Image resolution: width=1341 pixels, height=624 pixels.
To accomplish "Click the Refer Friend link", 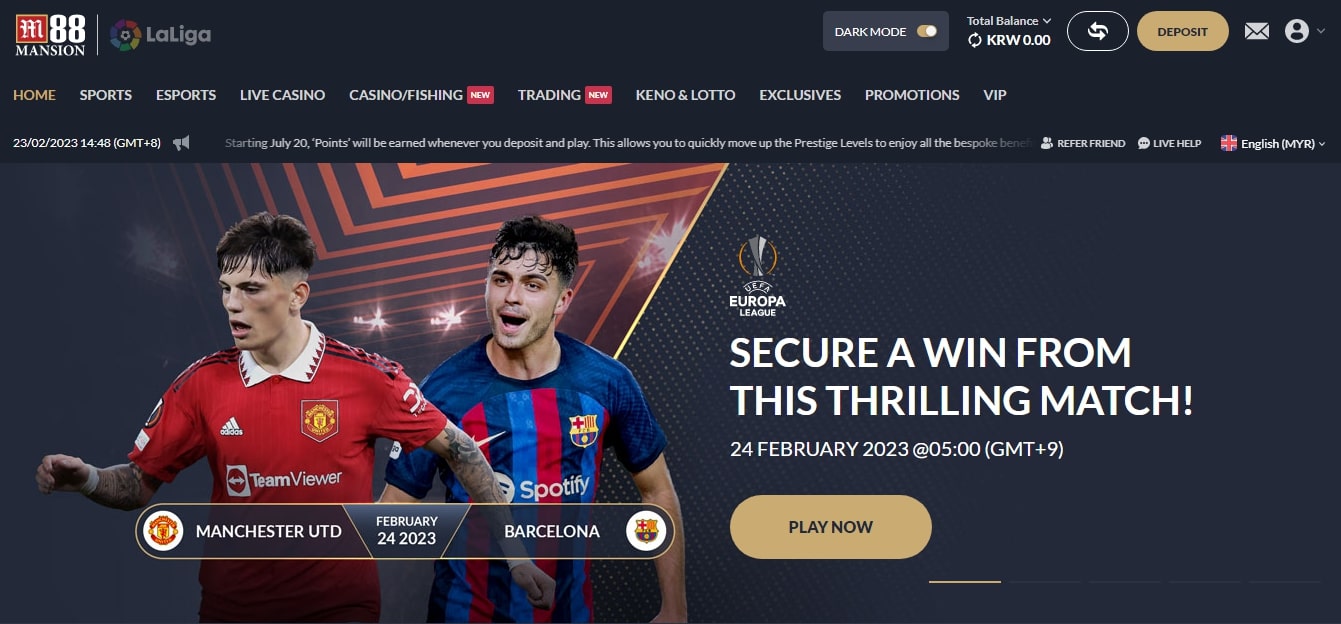I will pyautogui.click(x=1083, y=143).
